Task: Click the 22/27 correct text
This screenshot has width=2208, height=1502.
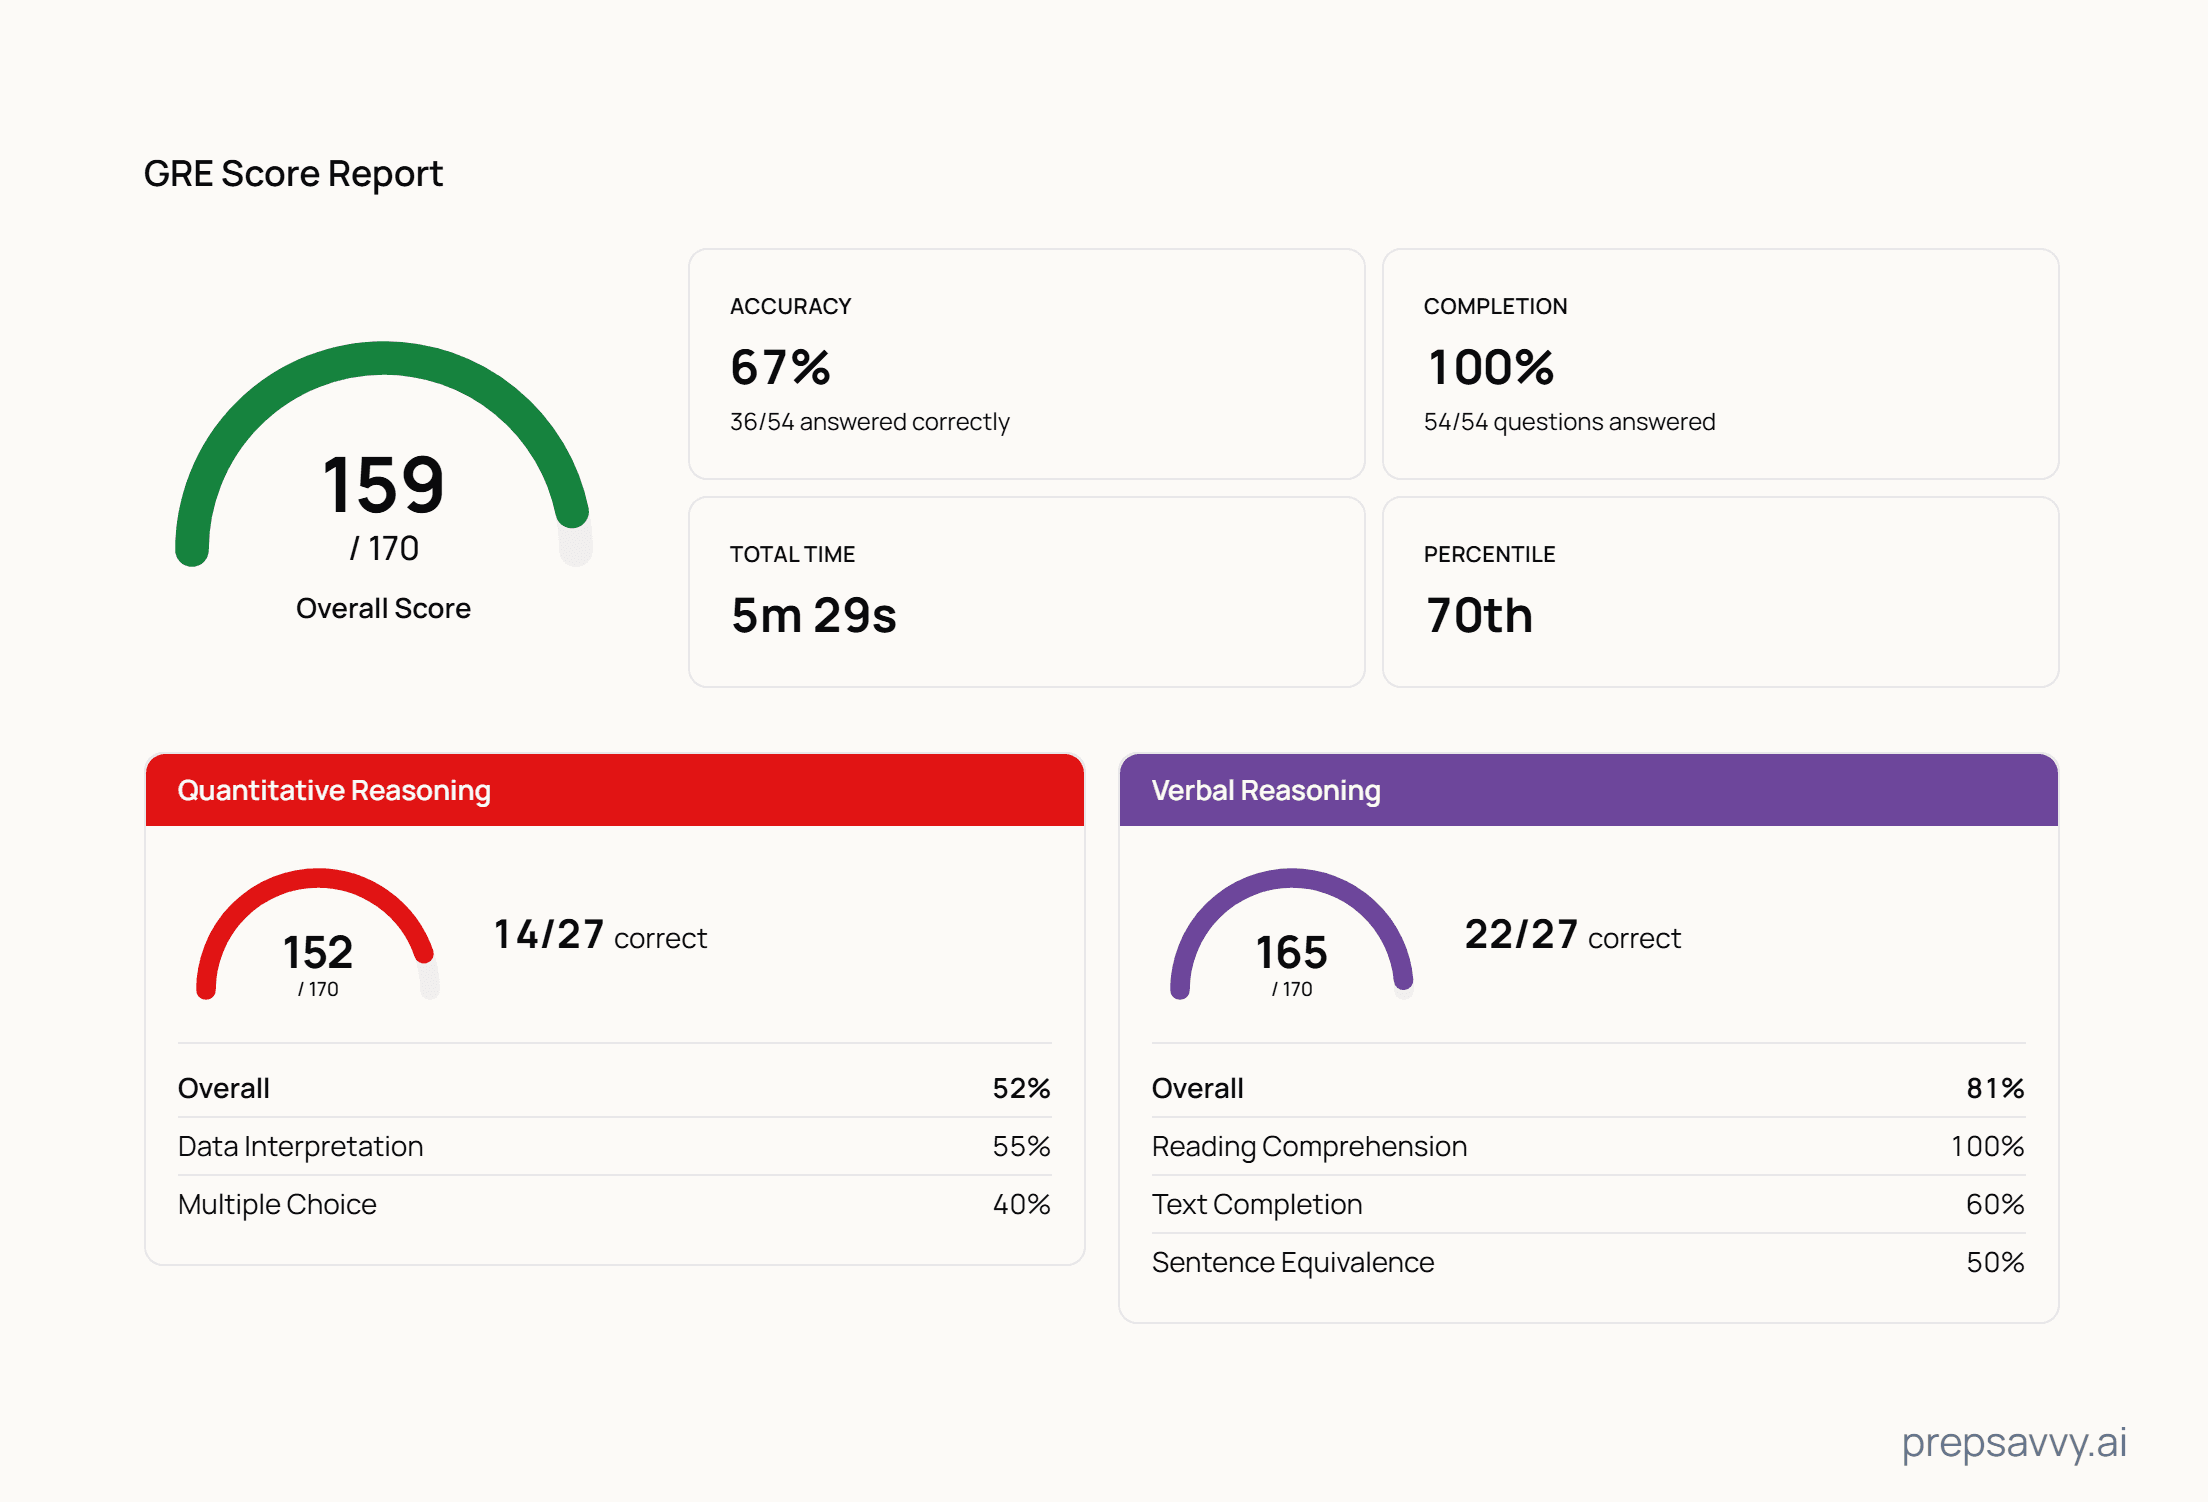Action: (1573, 936)
